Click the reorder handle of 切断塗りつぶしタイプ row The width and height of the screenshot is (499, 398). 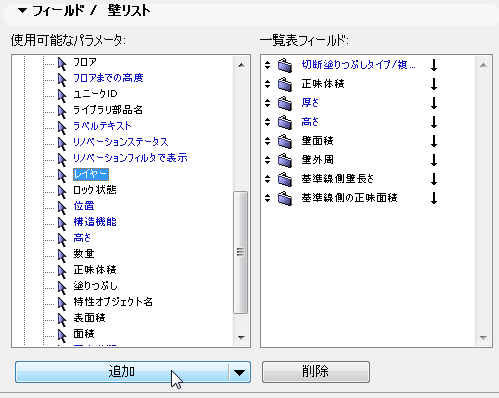click(268, 65)
